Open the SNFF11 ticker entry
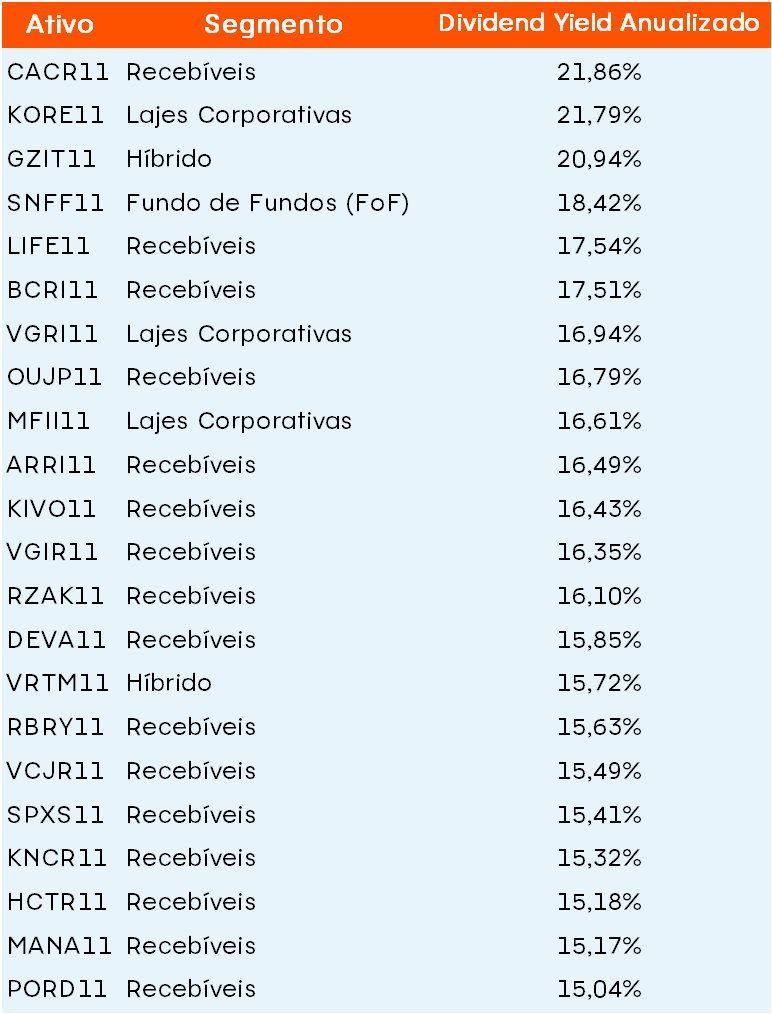 [x=56, y=203]
